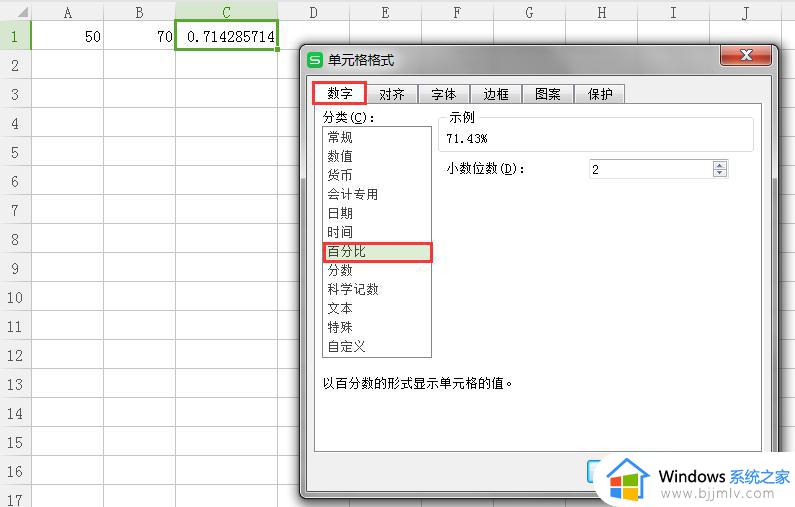
Task: Select cell B1 with value 70
Action: click(x=139, y=35)
